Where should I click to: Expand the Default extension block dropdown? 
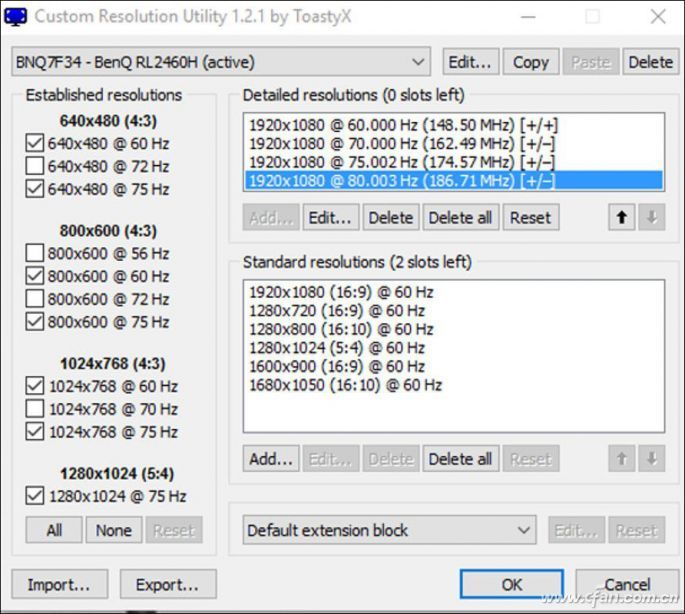(x=389, y=530)
